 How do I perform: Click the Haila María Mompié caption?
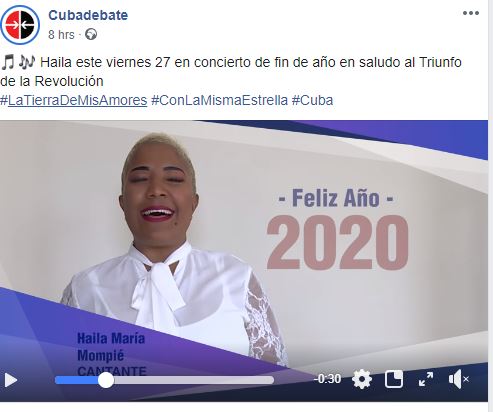(111, 355)
